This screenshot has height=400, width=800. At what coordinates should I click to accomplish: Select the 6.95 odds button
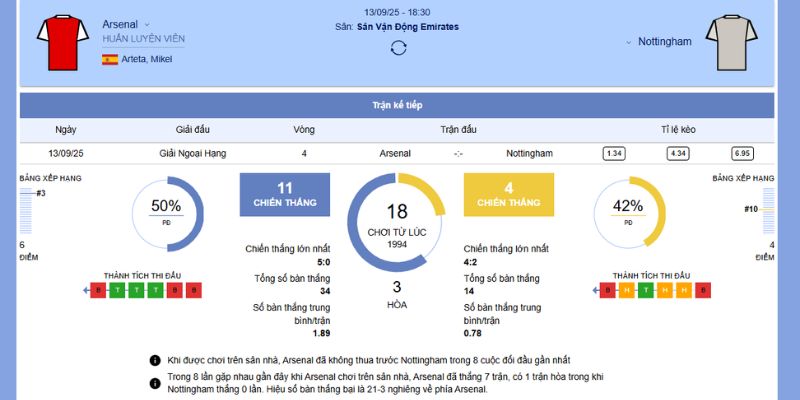[x=742, y=153]
